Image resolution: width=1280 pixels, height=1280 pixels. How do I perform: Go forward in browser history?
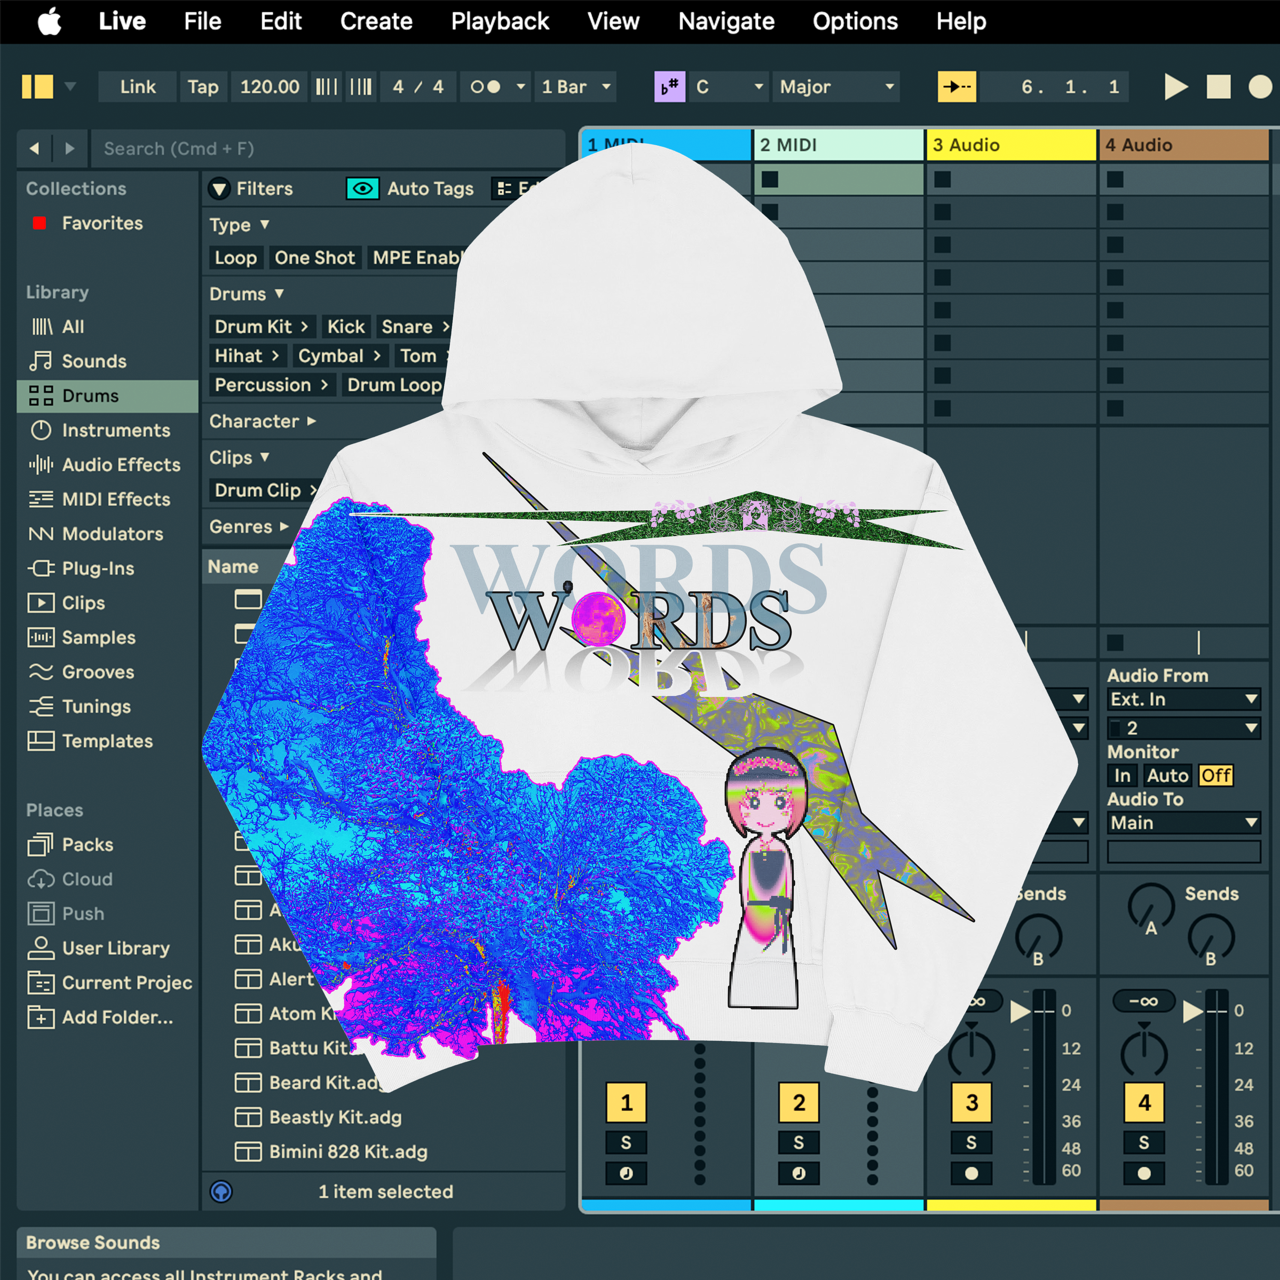(69, 148)
